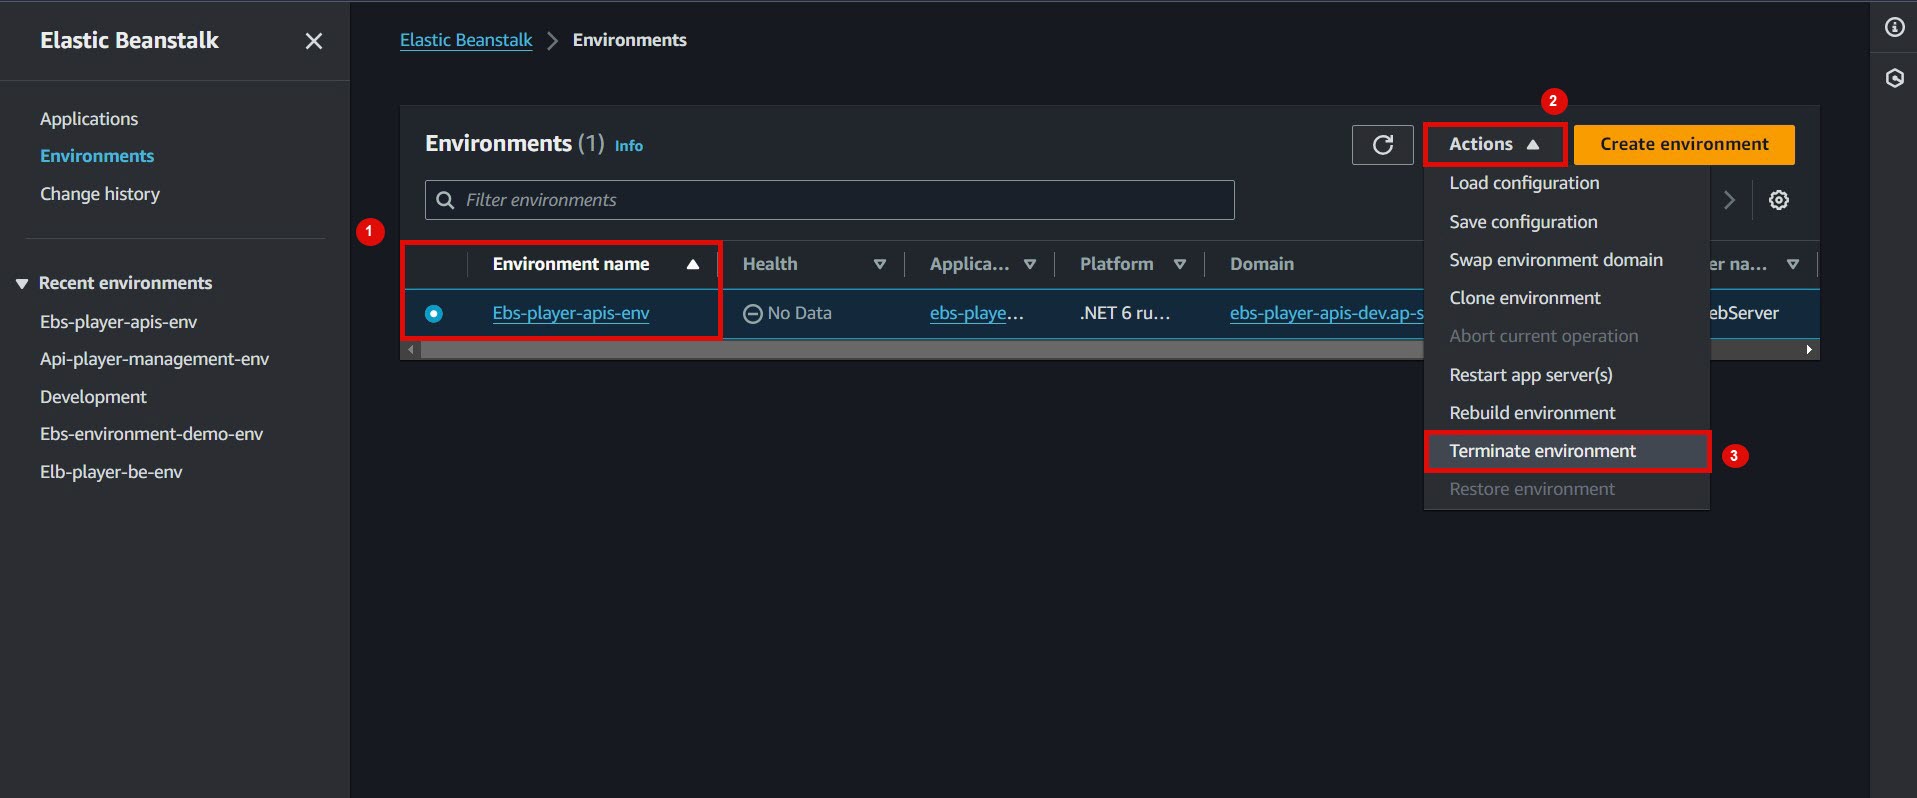Select Restart app server(s) option
The width and height of the screenshot is (1917, 798).
coord(1531,375)
